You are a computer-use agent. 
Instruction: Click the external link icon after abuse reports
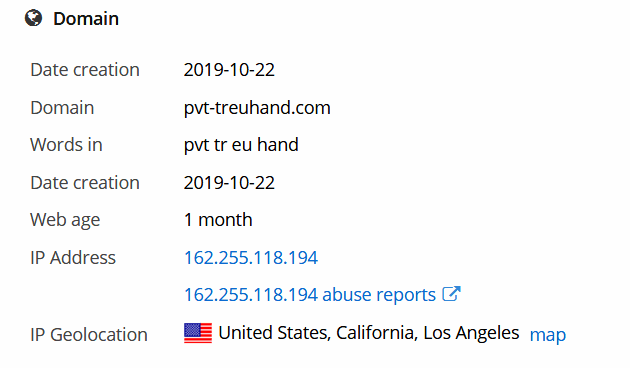click(x=451, y=294)
